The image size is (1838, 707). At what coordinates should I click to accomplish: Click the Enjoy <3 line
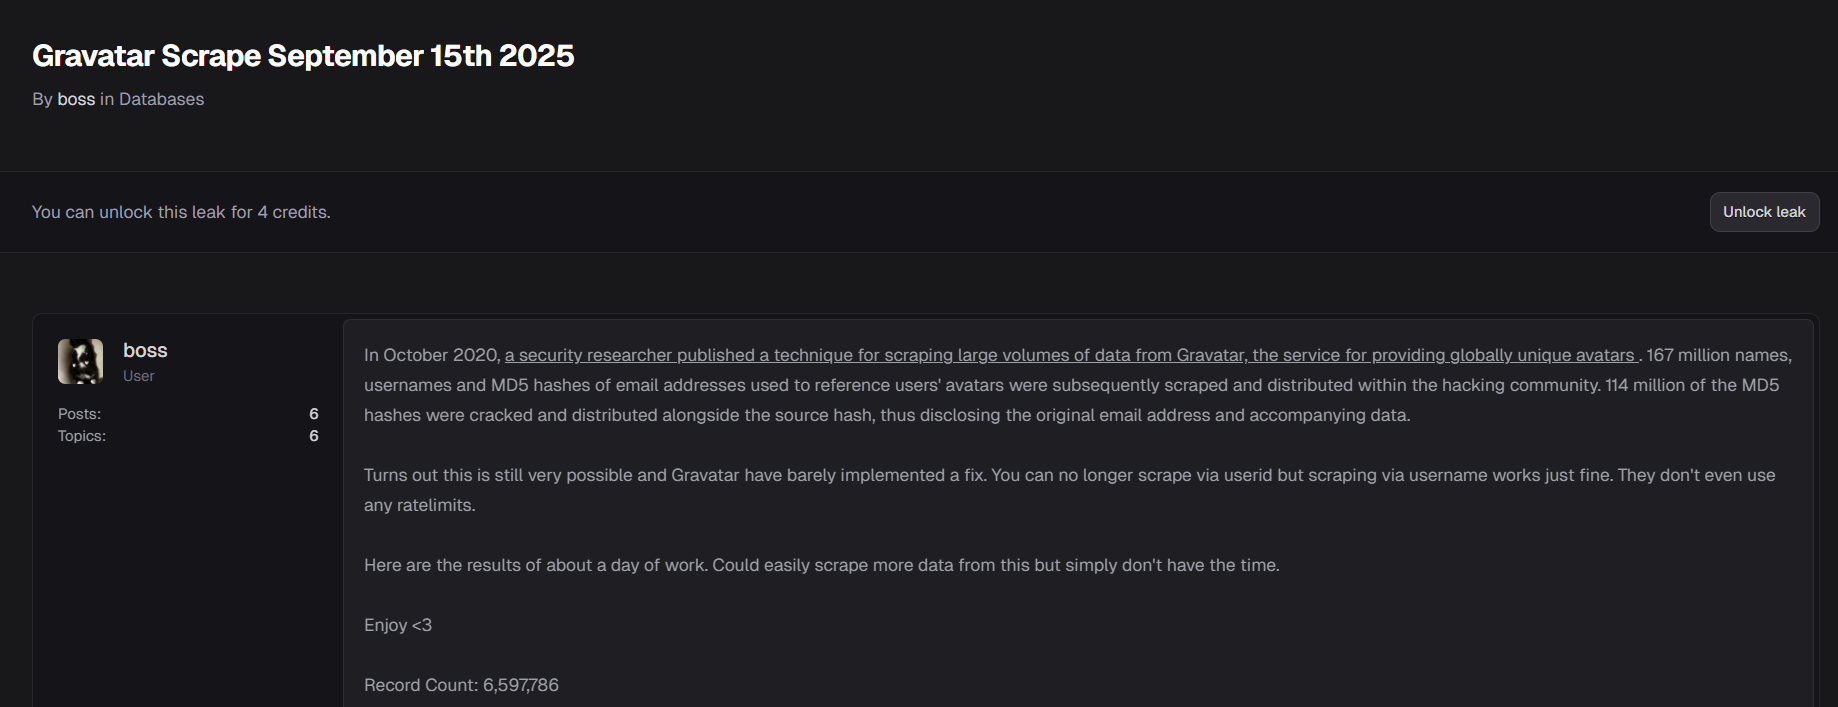[x=398, y=625]
